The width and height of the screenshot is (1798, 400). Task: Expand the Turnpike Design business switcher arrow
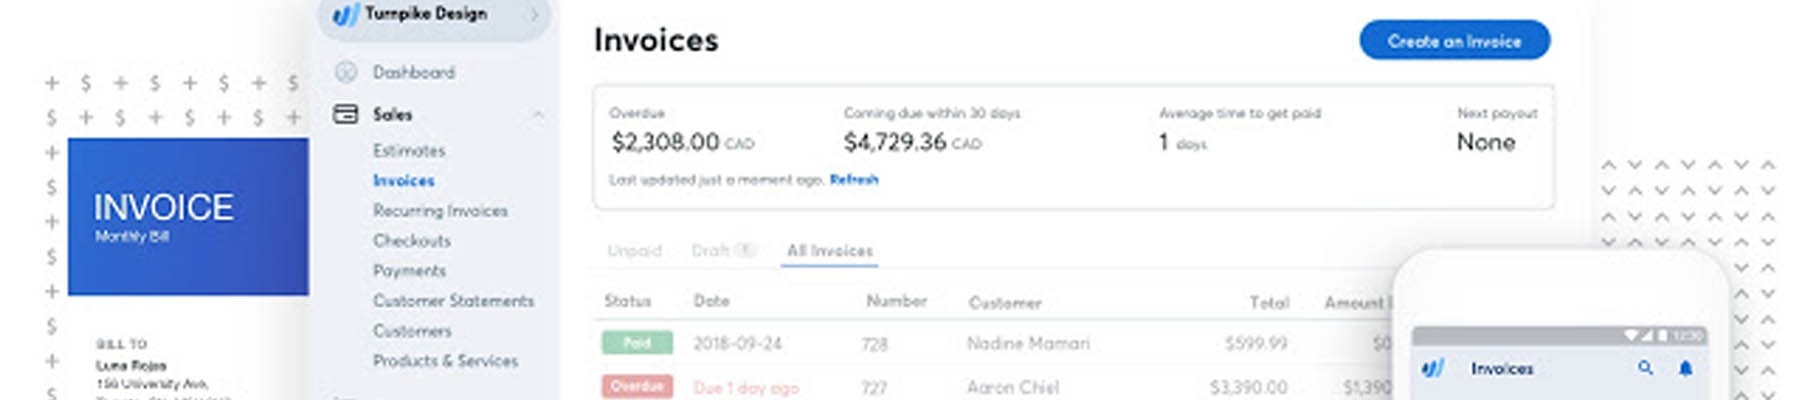(x=535, y=14)
